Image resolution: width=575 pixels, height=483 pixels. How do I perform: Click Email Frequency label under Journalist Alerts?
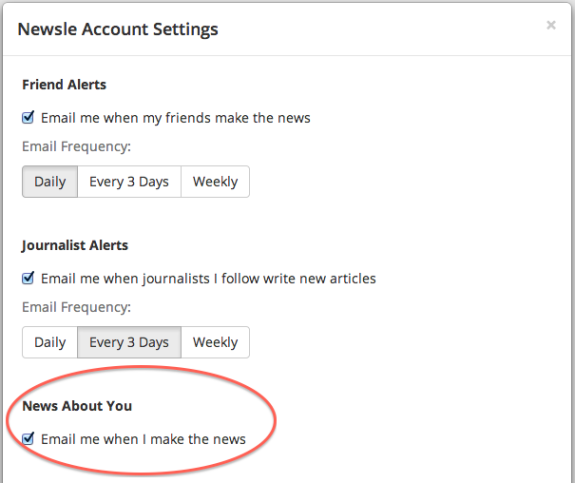pos(76,307)
